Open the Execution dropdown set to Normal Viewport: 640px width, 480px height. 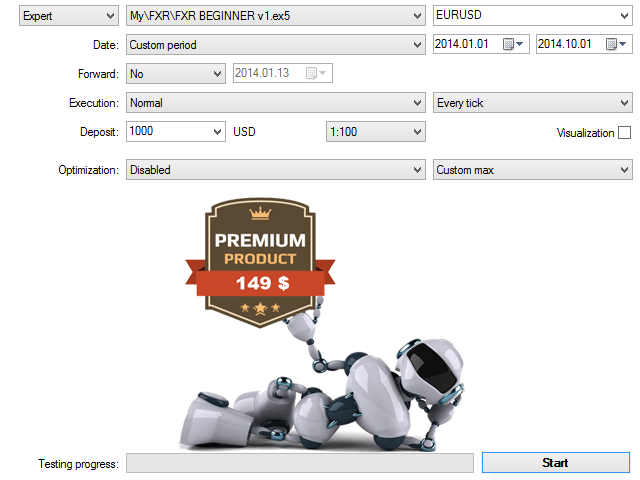(276, 102)
